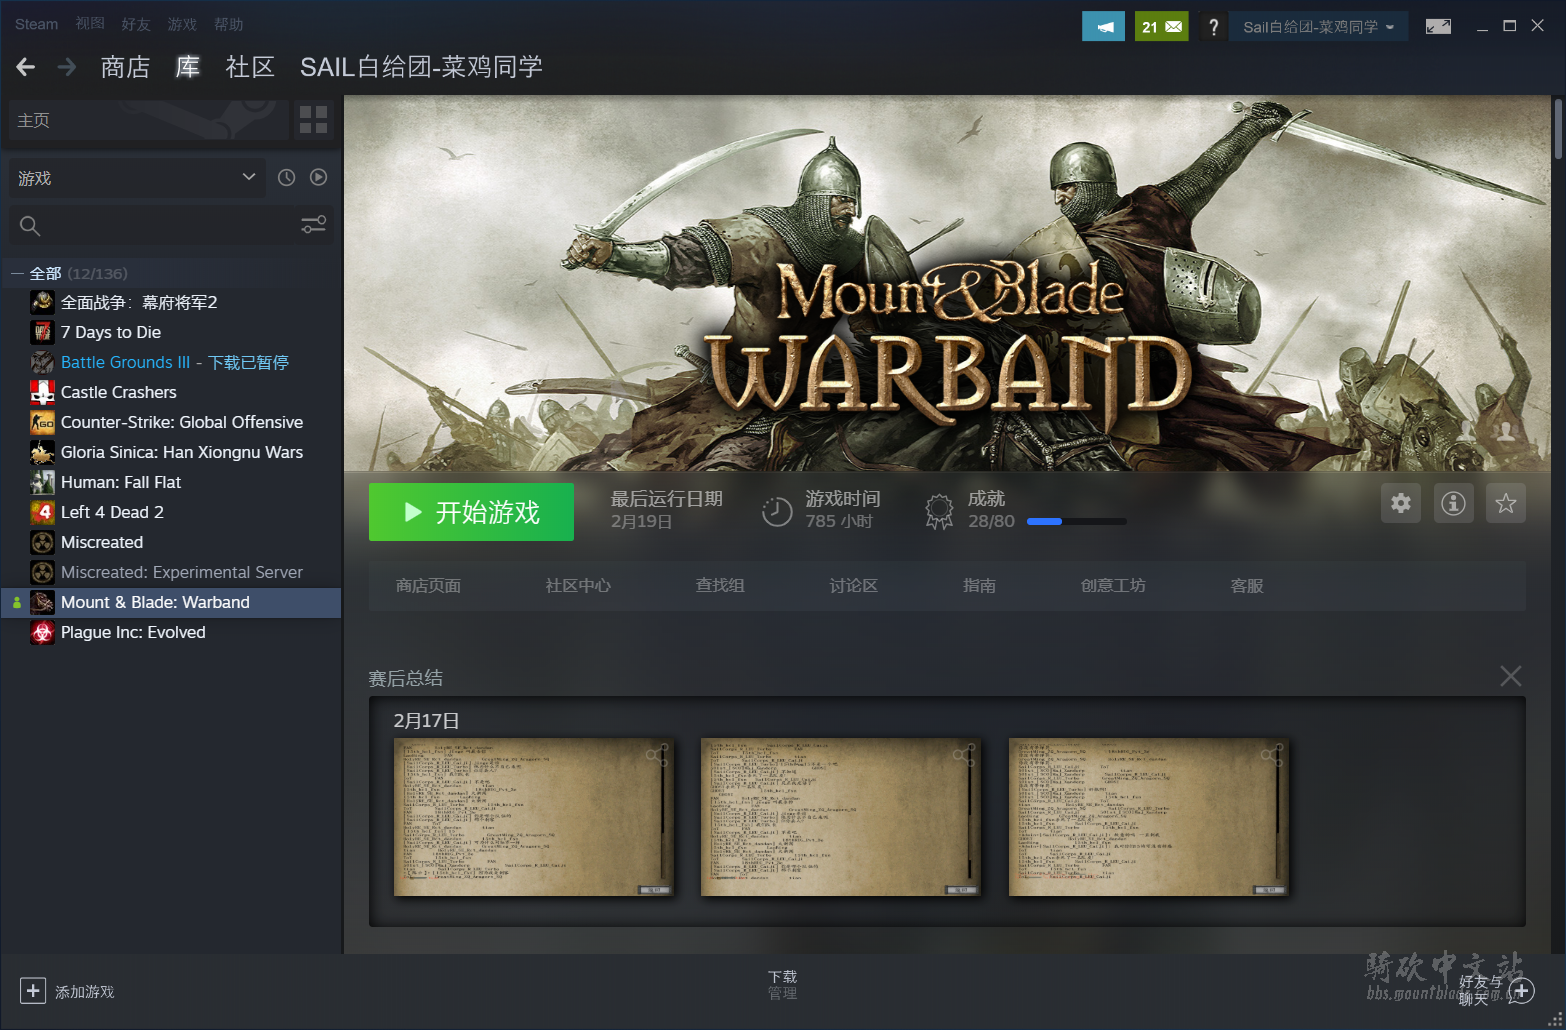Expand the account name dropdown
The image size is (1566, 1030).
[x=1318, y=27]
